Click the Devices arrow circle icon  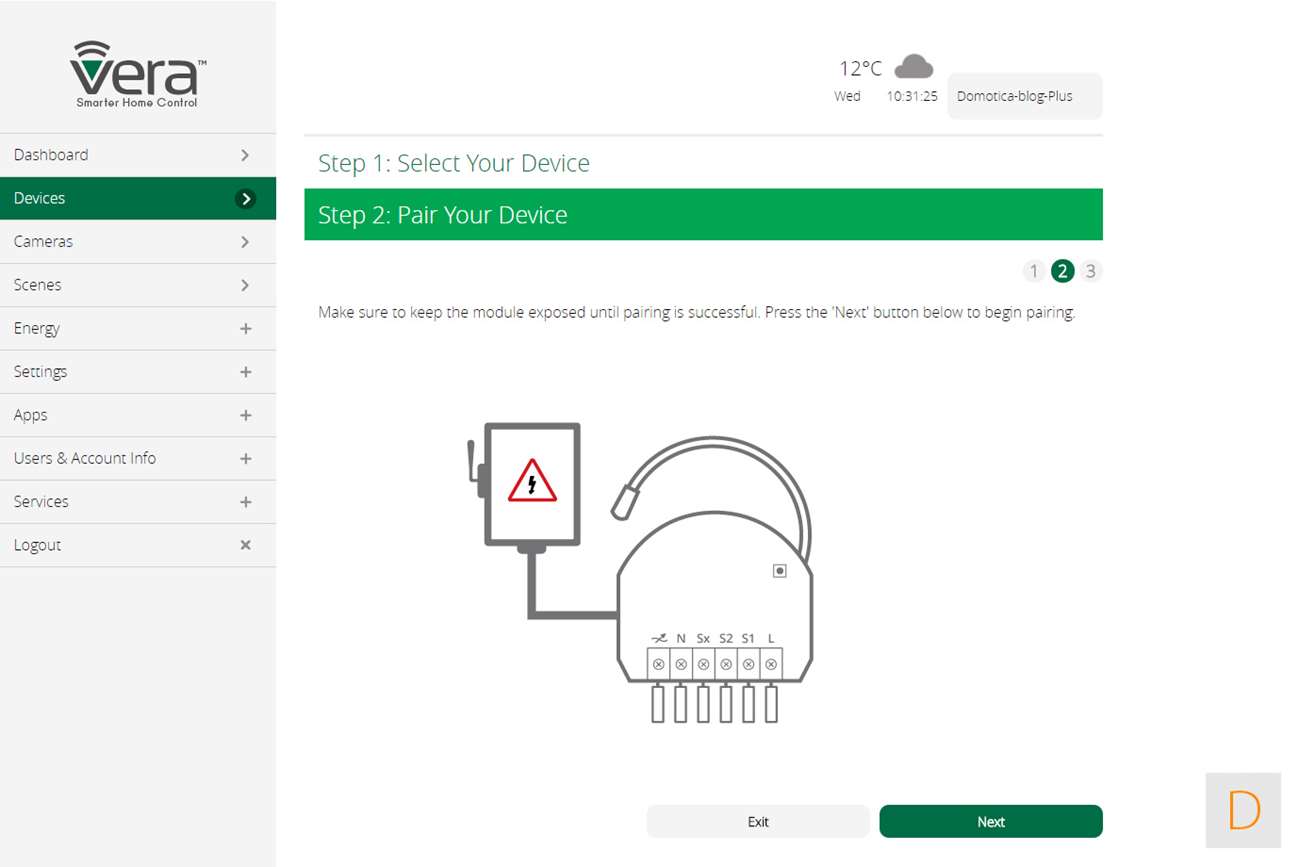(x=245, y=198)
